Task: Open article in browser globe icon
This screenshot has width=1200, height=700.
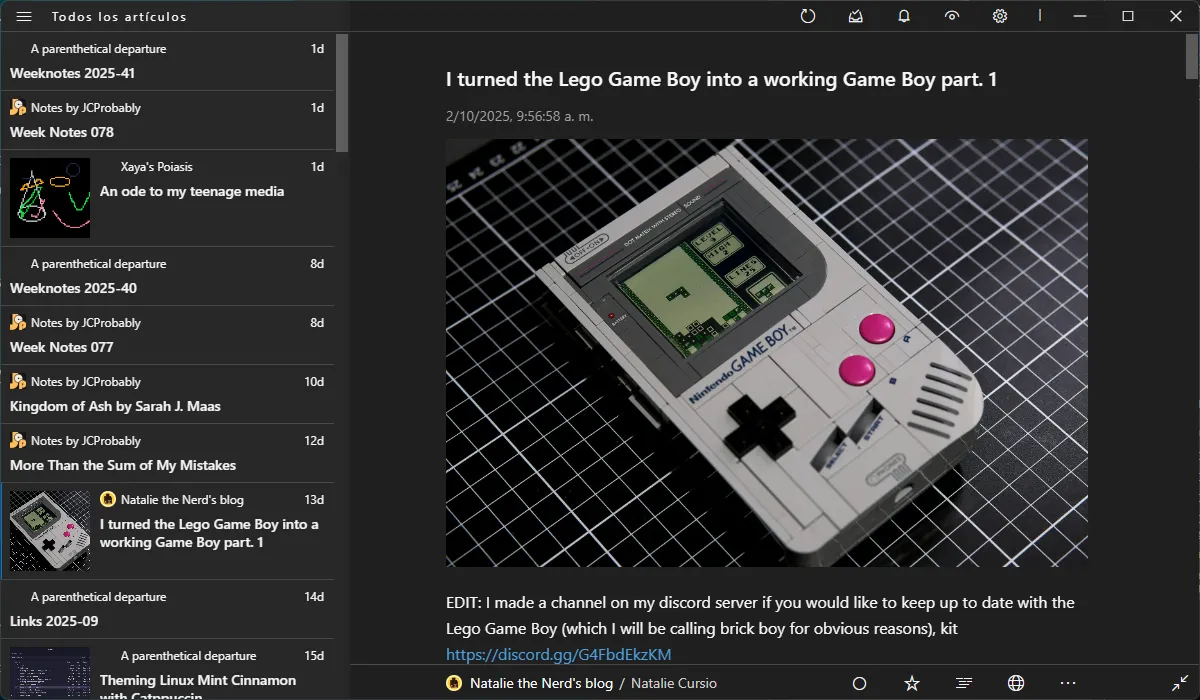Action: 1016,683
